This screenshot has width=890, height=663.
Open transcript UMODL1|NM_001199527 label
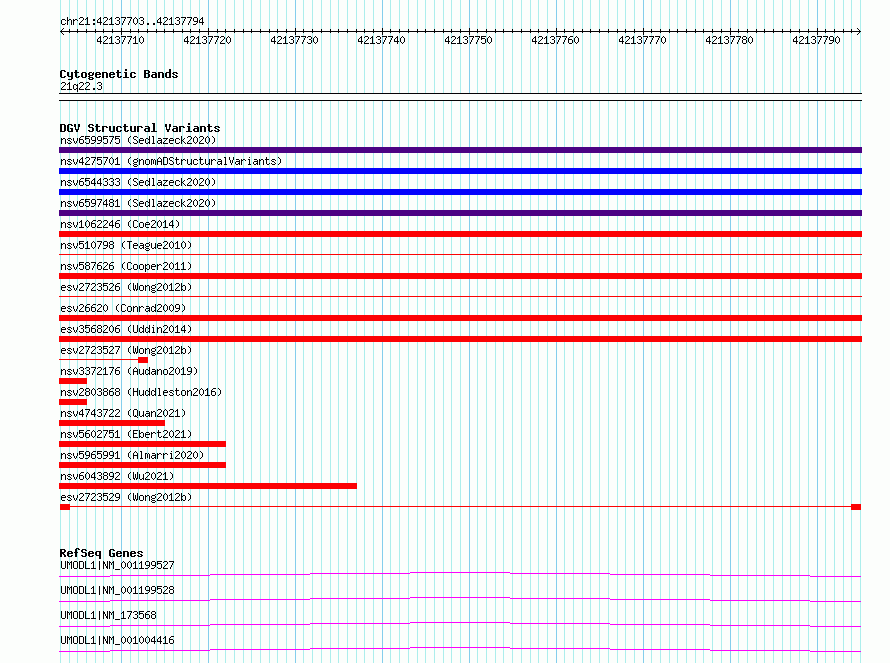pyautogui.click(x=117, y=565)
